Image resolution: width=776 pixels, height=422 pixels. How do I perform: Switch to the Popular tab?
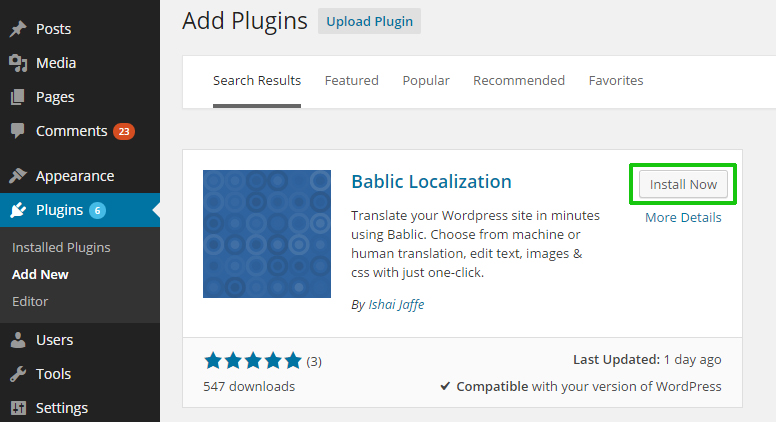pyautogui.click(x=426, y=80)
